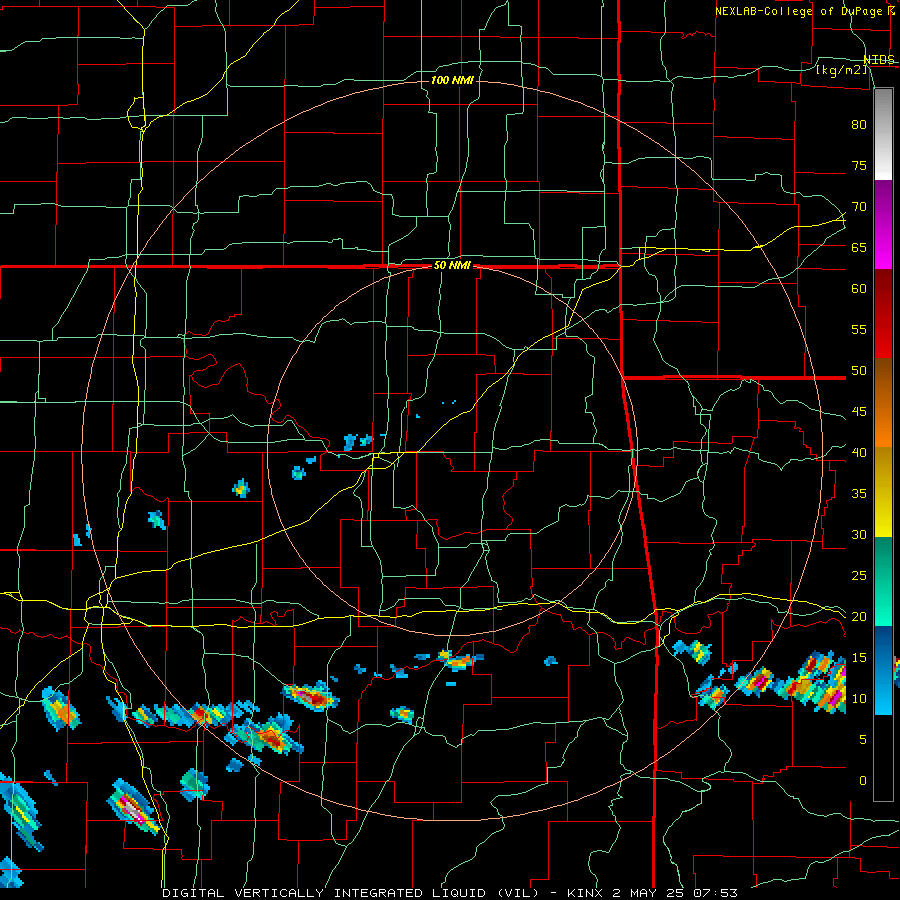The height and width of the screenshot is (900, 900).
Task: Select the green segment of the color scale
Action: pos(883,582)
